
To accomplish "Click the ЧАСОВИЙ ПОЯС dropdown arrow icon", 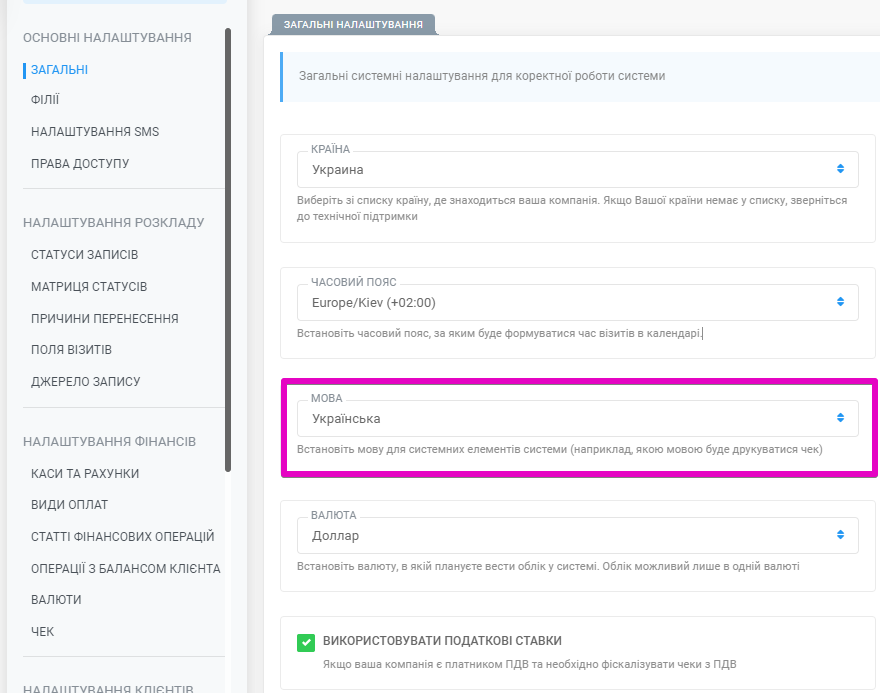I will tap(840, 302).
